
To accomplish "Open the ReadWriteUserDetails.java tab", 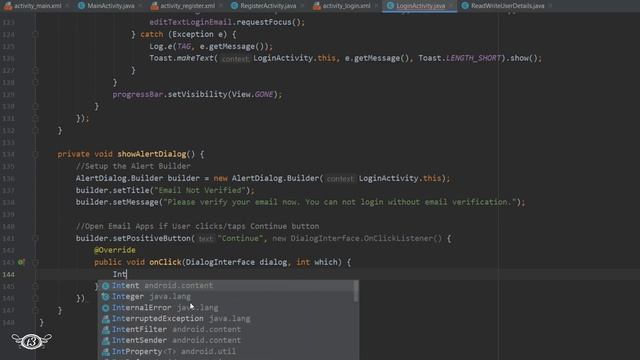I will 507,6.
